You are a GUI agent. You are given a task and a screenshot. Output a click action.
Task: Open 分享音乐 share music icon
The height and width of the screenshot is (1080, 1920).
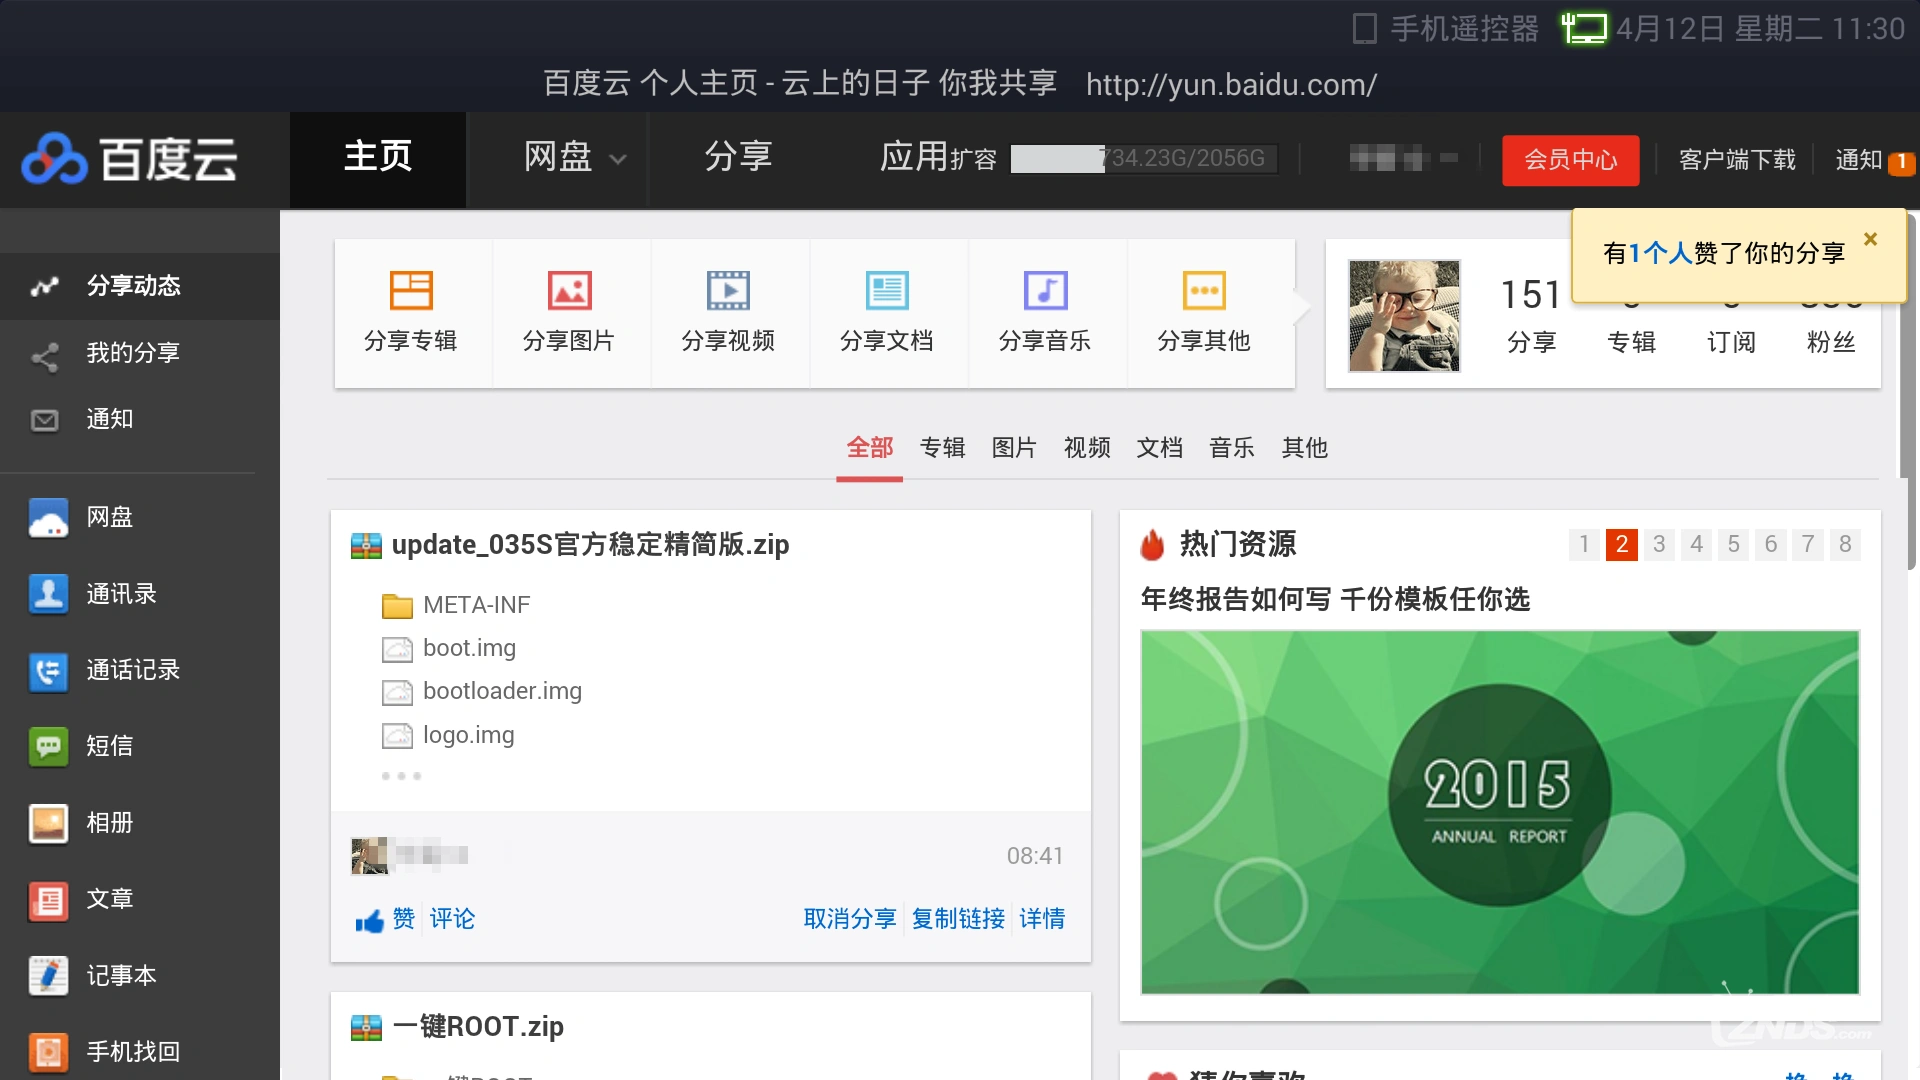(x=1046, y=291)
